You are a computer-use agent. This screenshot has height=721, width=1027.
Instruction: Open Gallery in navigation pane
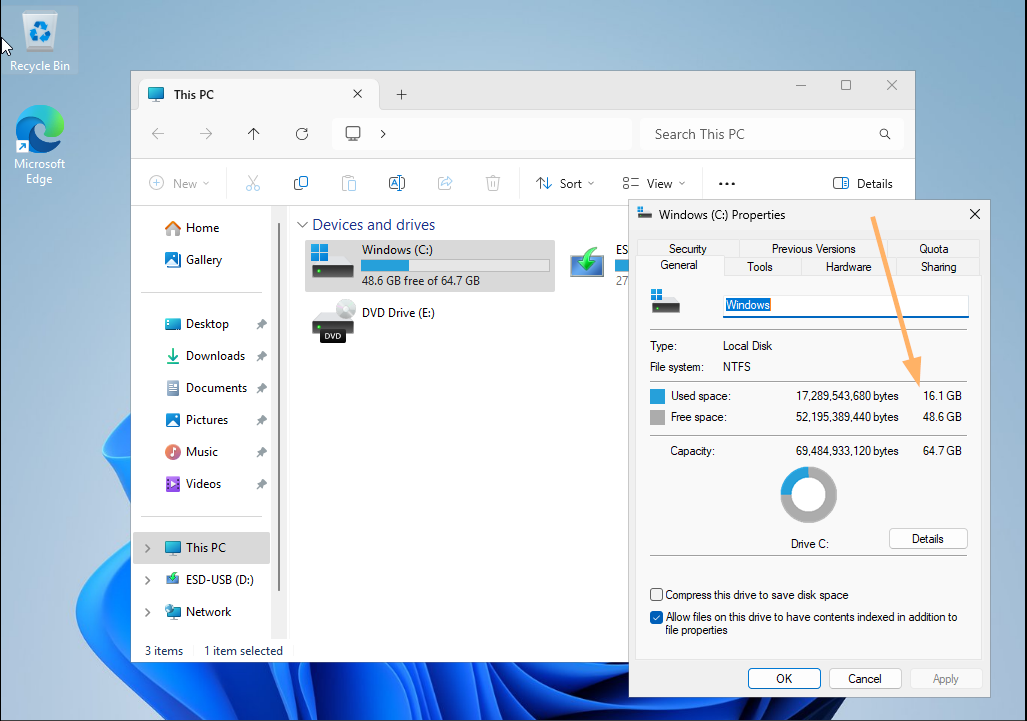click(203, 260)
